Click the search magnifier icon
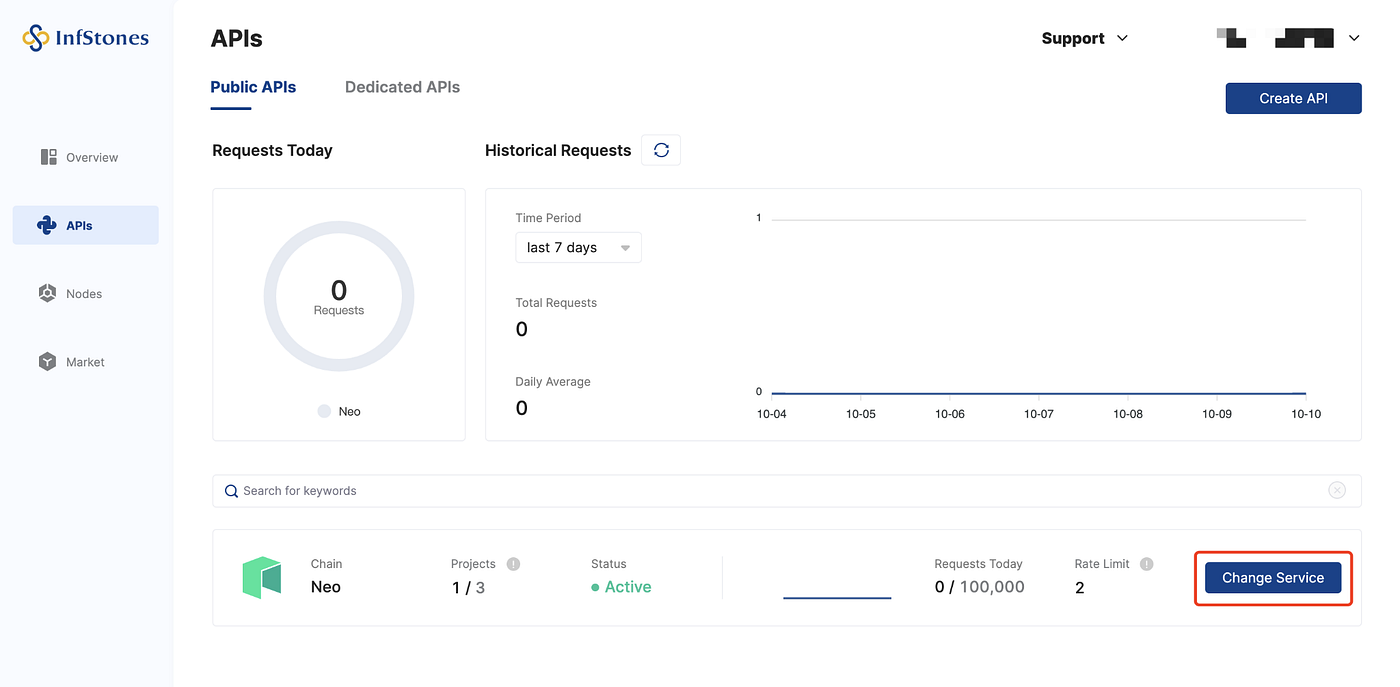Viewport: 1400px width, 687px height. [x=232, y=491]
